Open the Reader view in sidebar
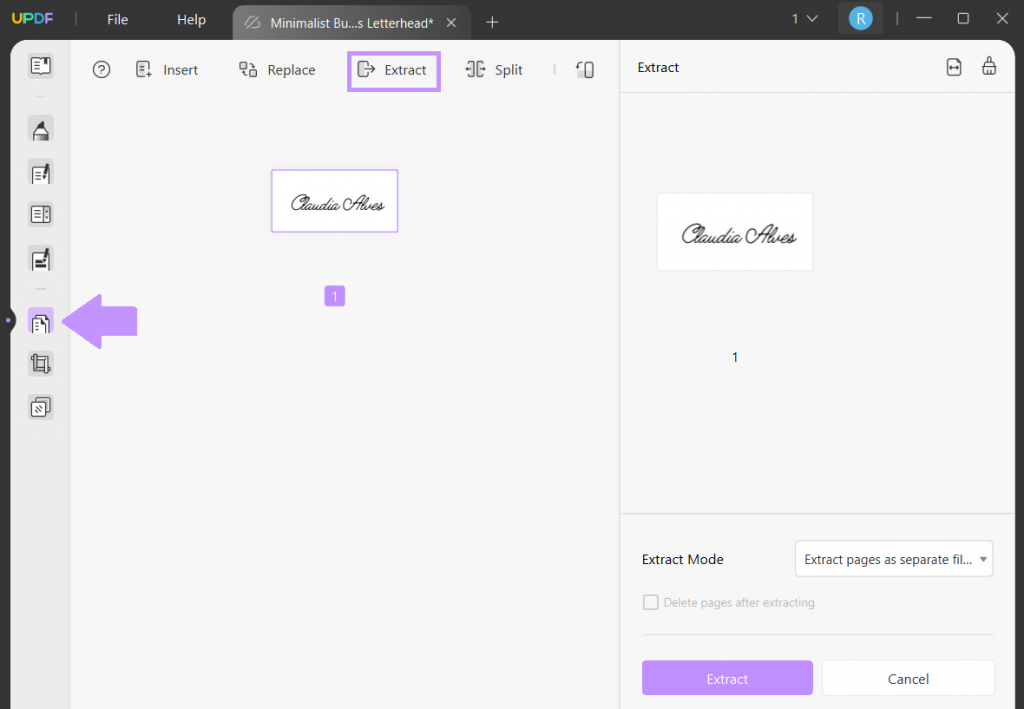 pos(40,65)
